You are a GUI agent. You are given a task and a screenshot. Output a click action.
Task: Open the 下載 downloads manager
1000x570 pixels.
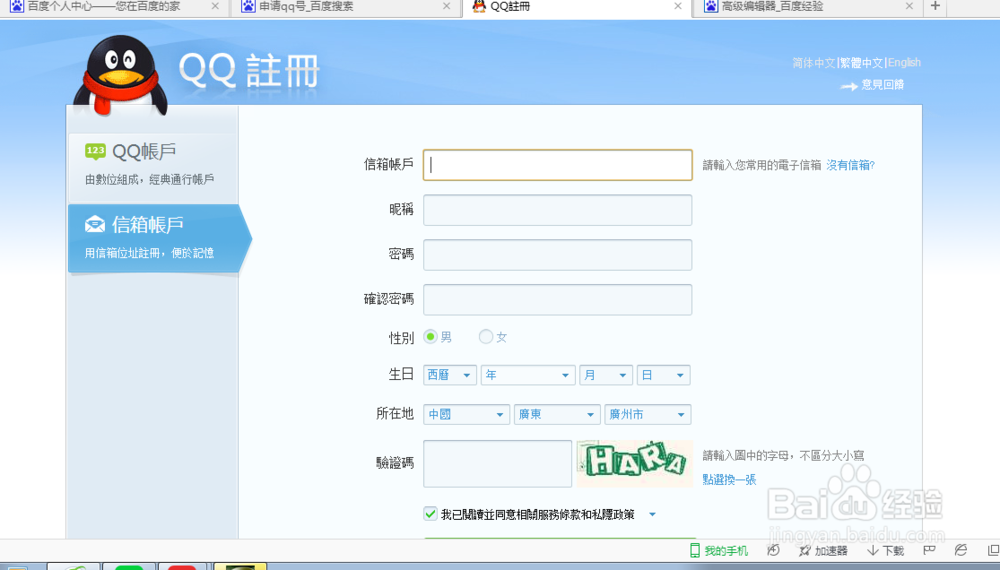(x=885, y=550)
